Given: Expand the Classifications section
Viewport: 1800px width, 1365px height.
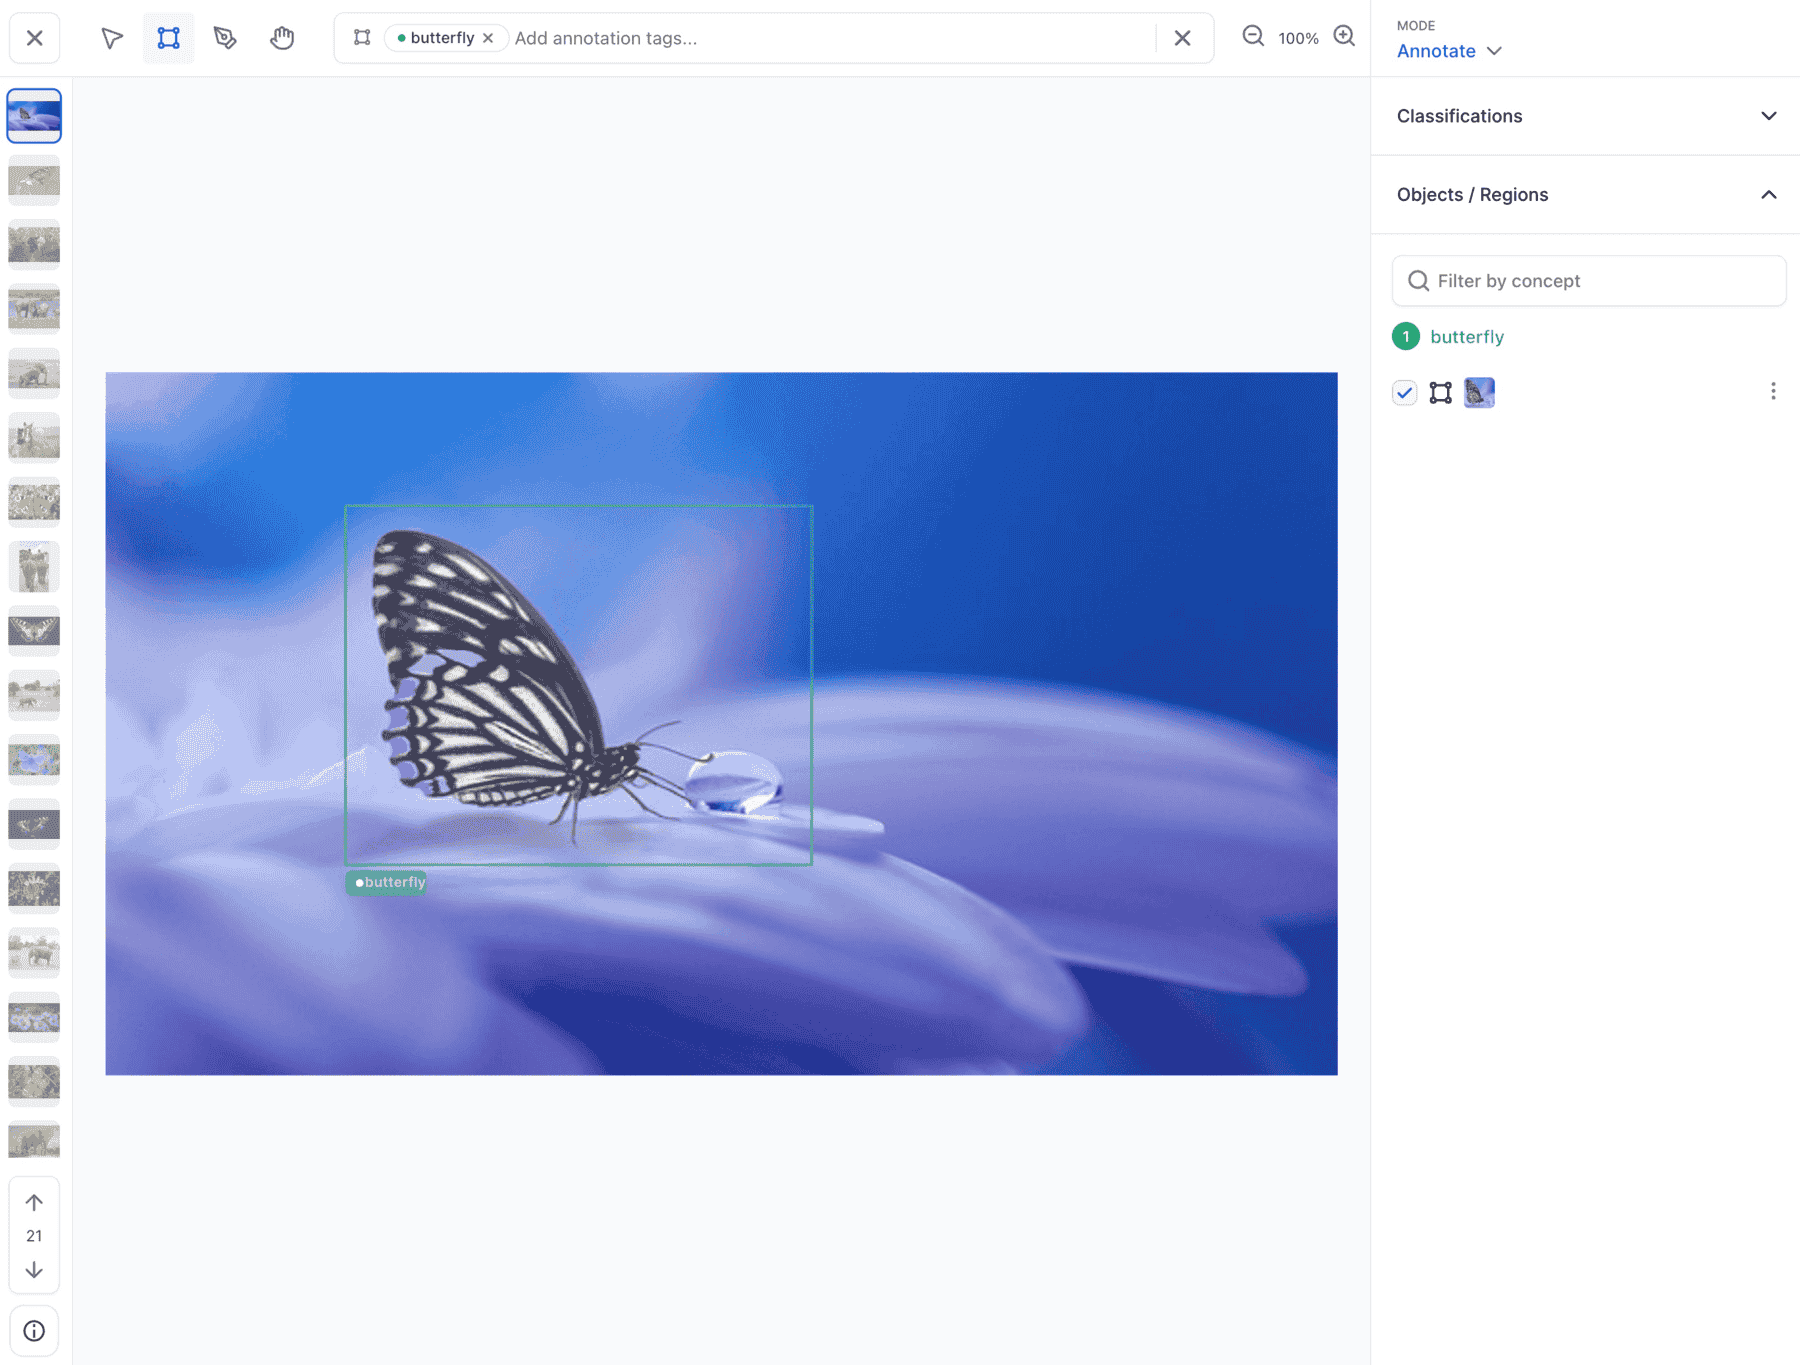Looking at the screenshot, I should pyautogui.click(x=1767, y=116).
